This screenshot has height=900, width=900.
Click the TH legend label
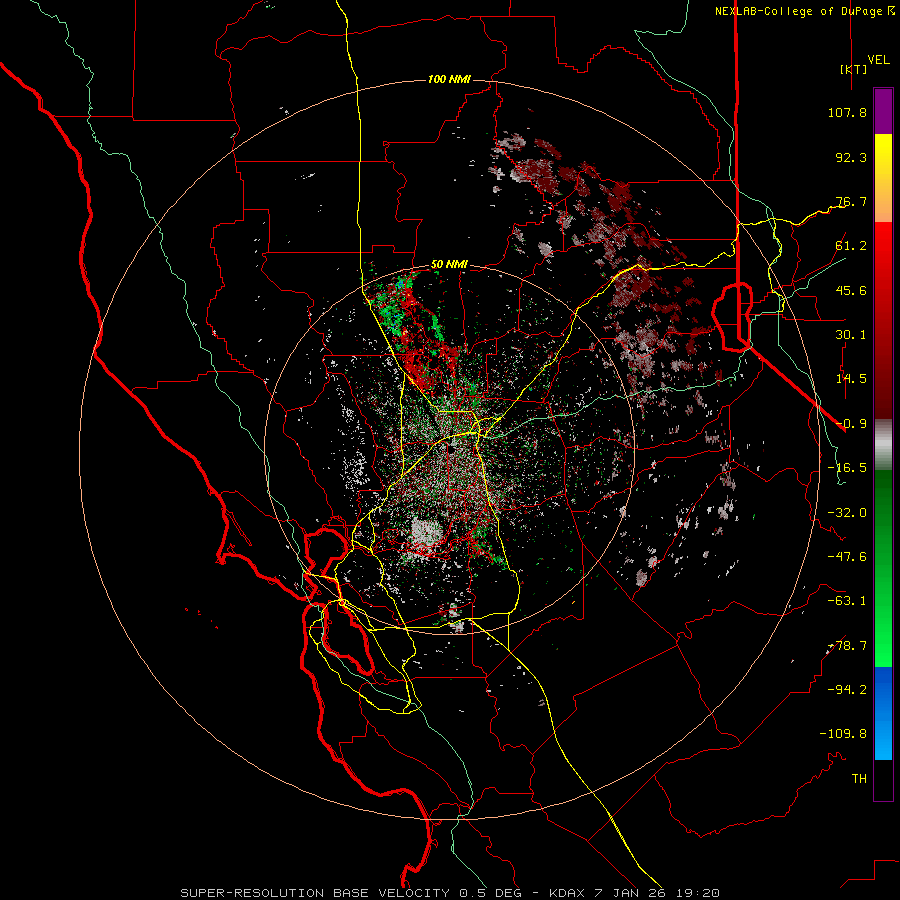coord(859,779)
